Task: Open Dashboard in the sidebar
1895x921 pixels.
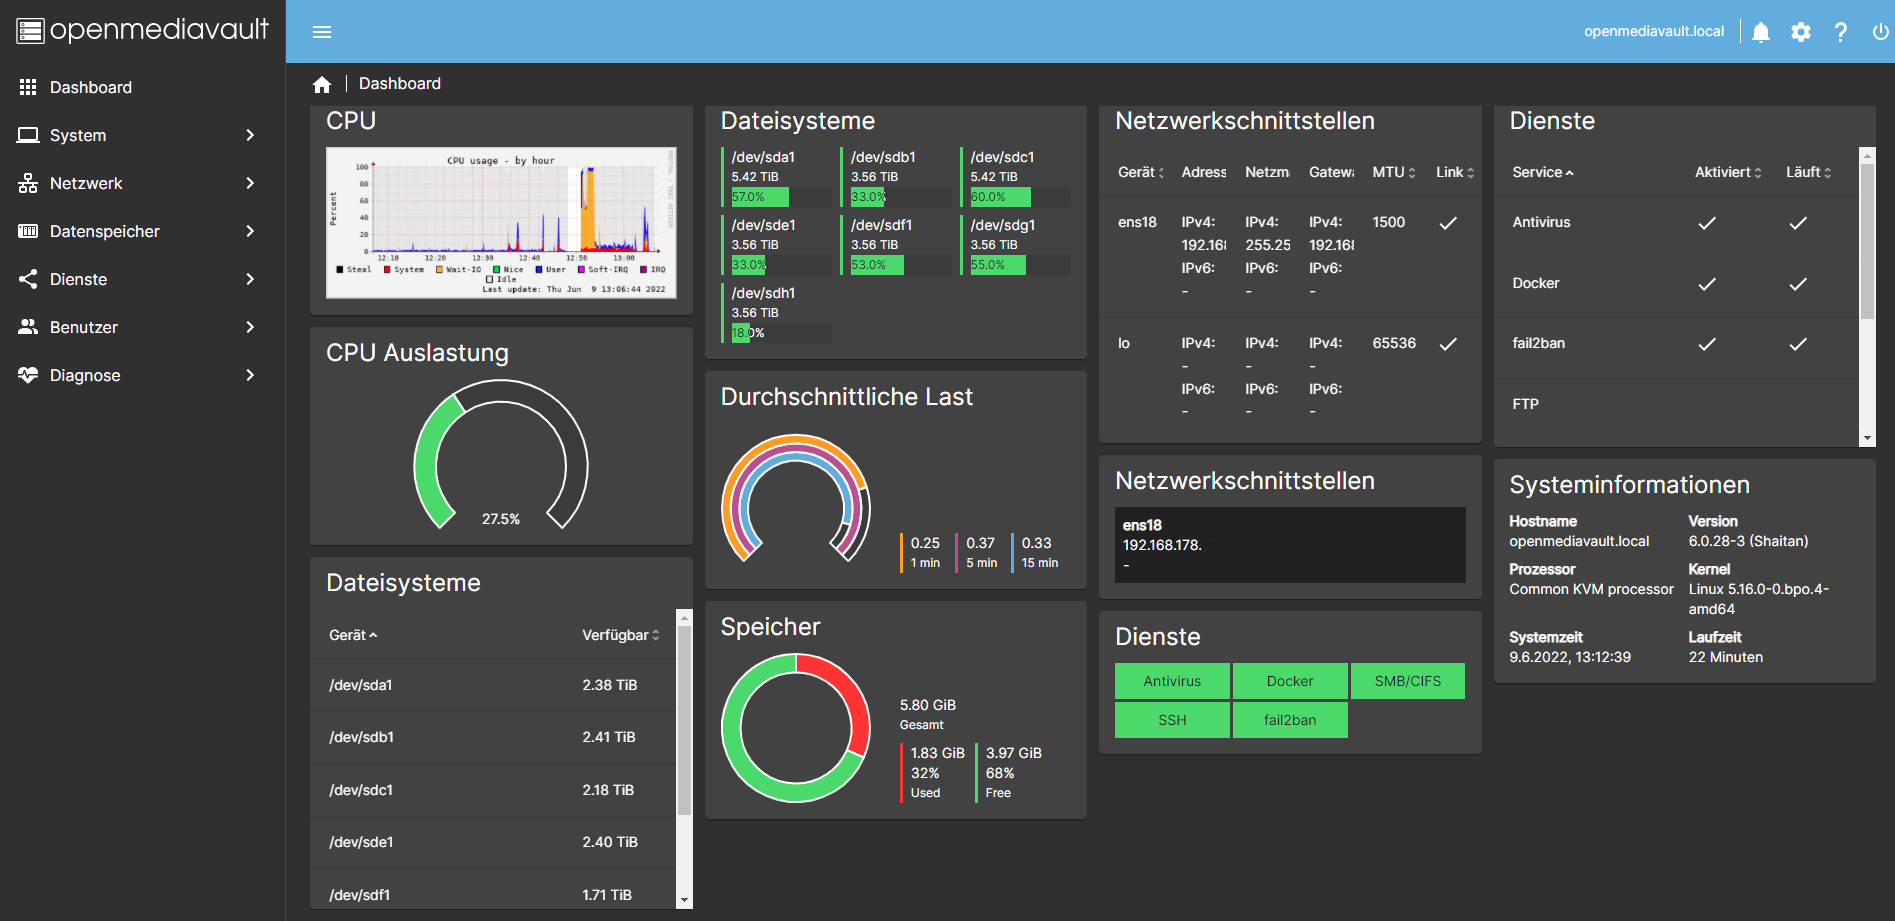Action: (x=143, y=87)
